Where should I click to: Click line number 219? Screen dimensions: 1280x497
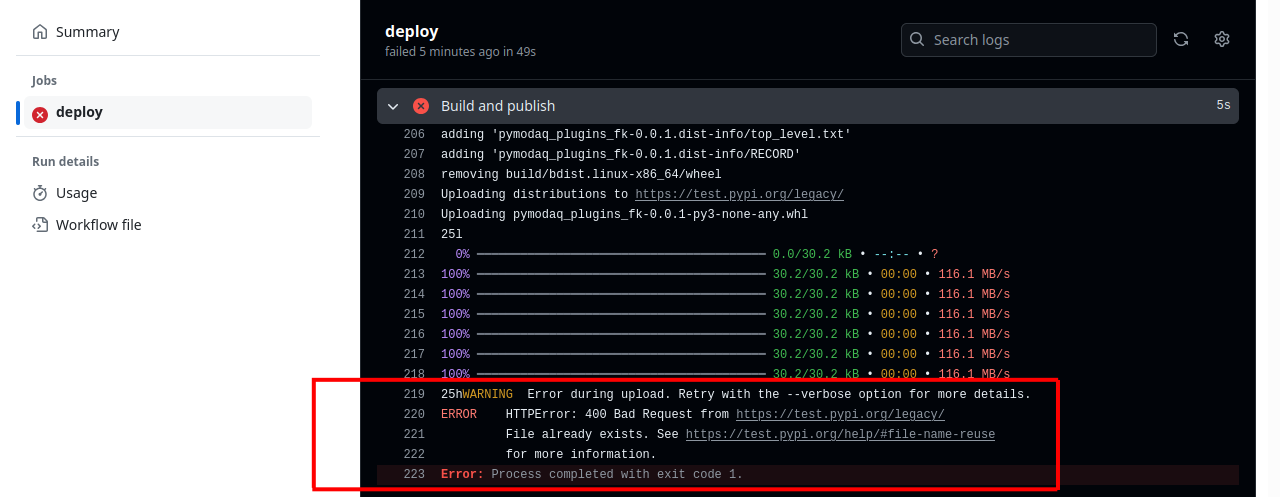413,394
